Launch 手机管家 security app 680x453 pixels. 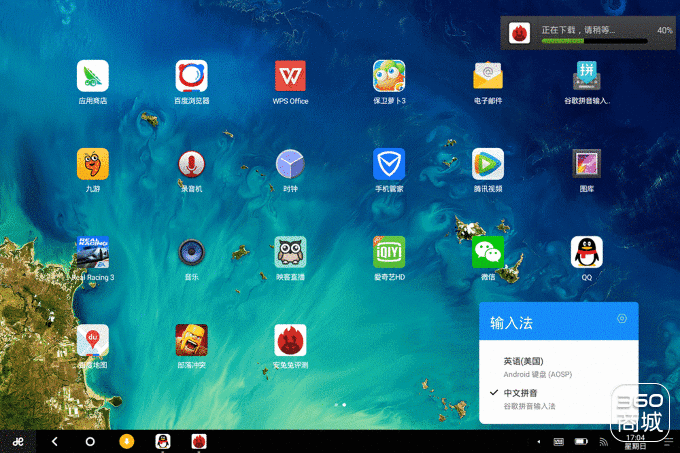[x=389, y=164]
